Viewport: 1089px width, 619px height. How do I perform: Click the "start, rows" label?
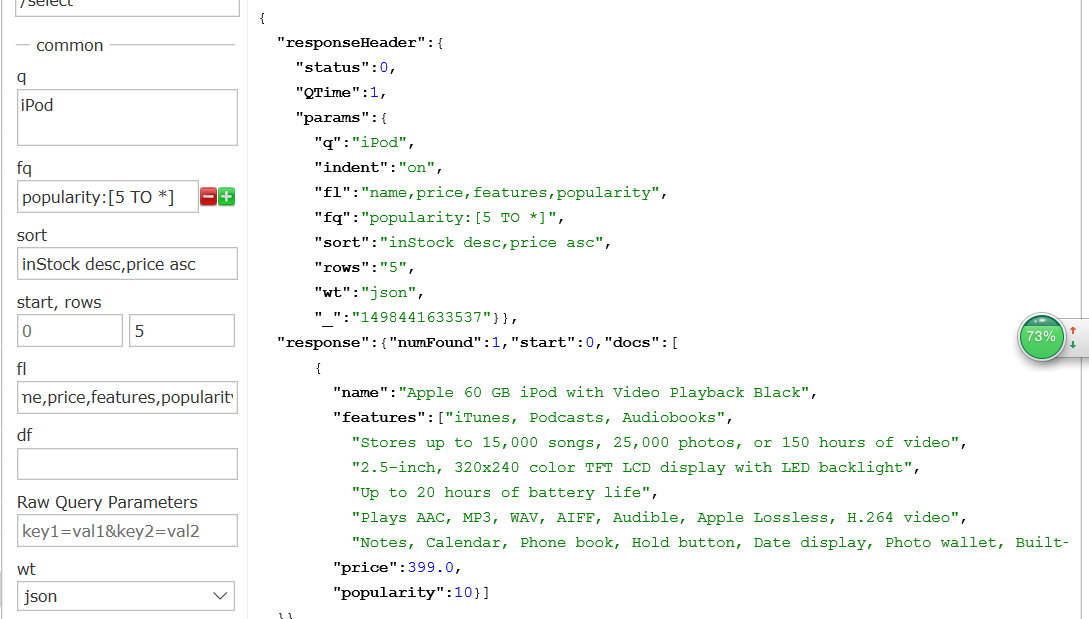point(59,302)
